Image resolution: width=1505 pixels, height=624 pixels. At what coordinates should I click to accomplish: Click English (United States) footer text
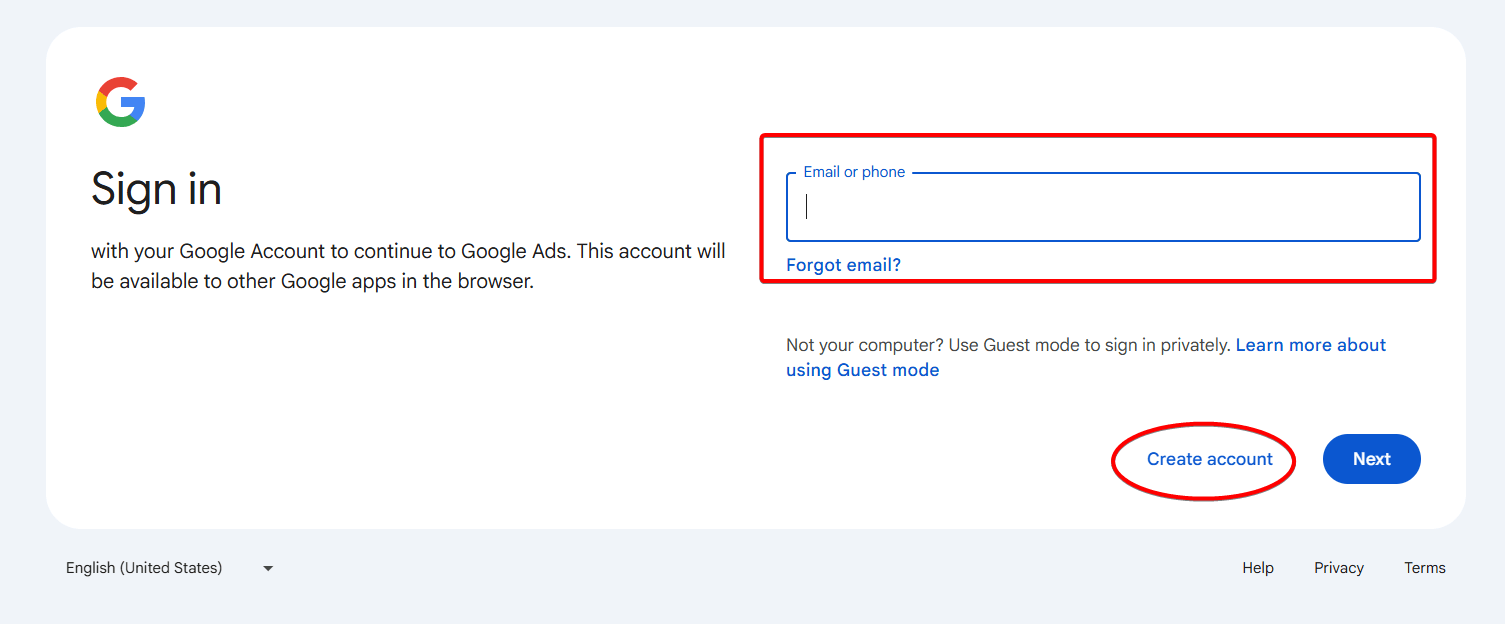[x=144, y=567]
